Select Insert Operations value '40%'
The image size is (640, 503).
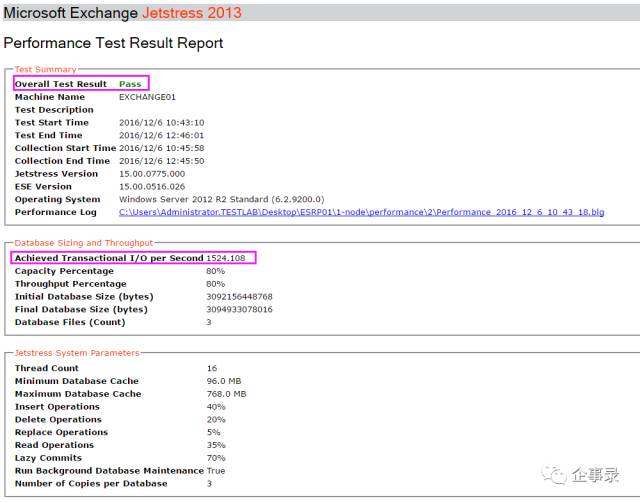216,407
